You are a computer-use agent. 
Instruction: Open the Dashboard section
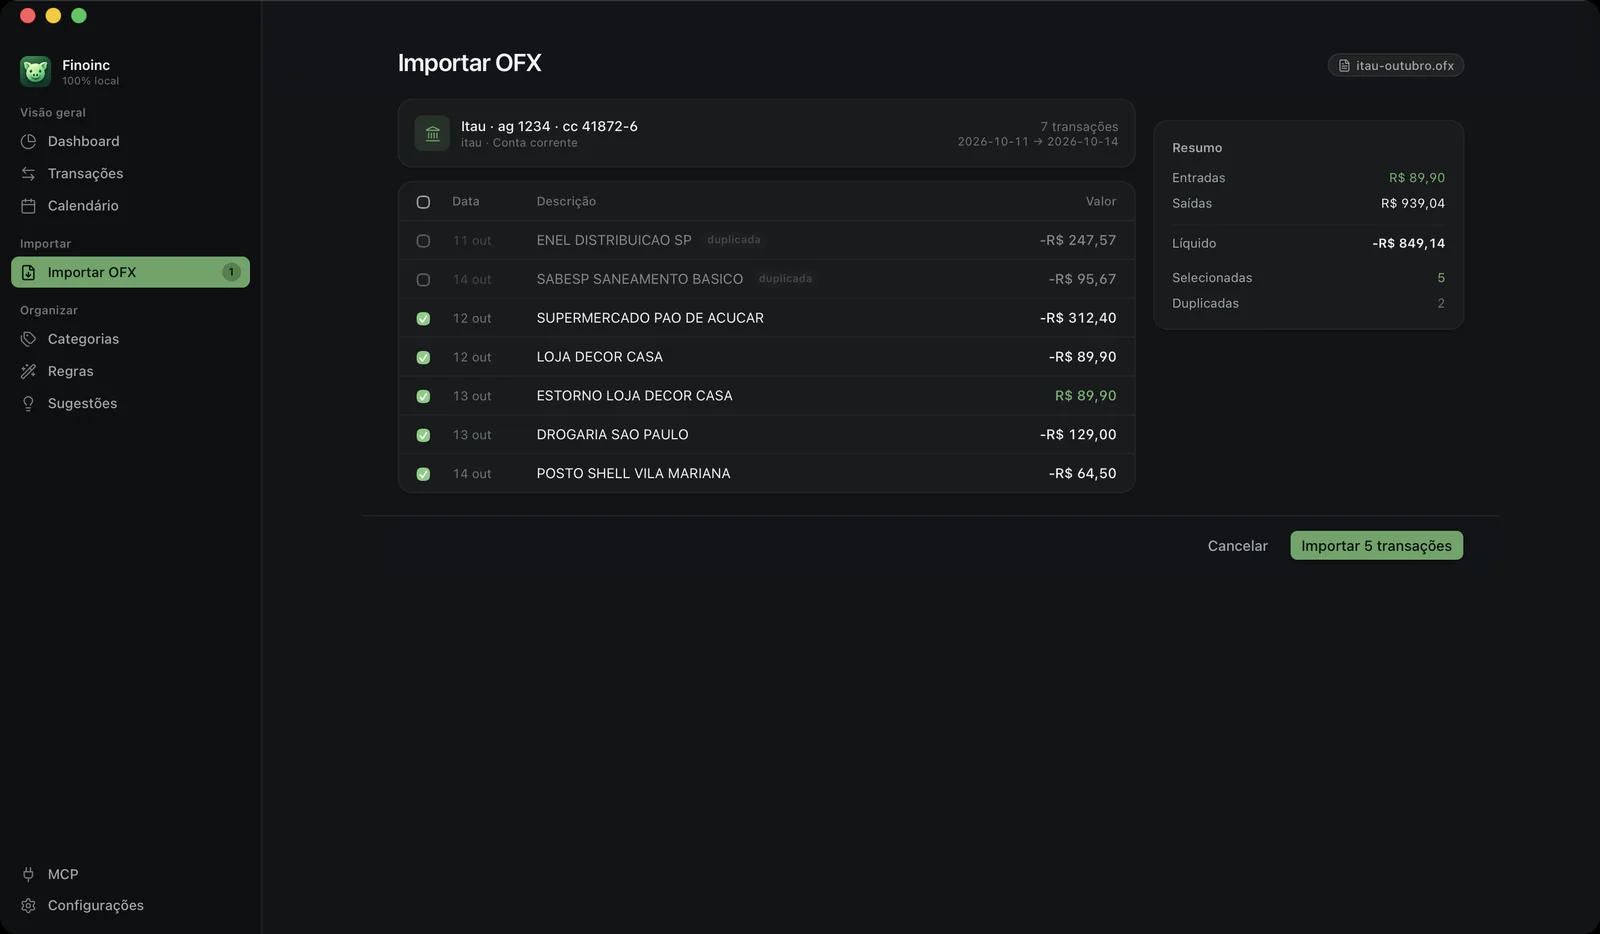pos(130,142)
